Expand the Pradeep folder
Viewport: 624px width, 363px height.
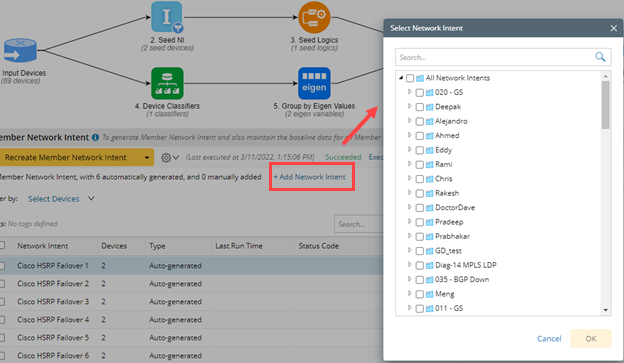pos(410,222)
